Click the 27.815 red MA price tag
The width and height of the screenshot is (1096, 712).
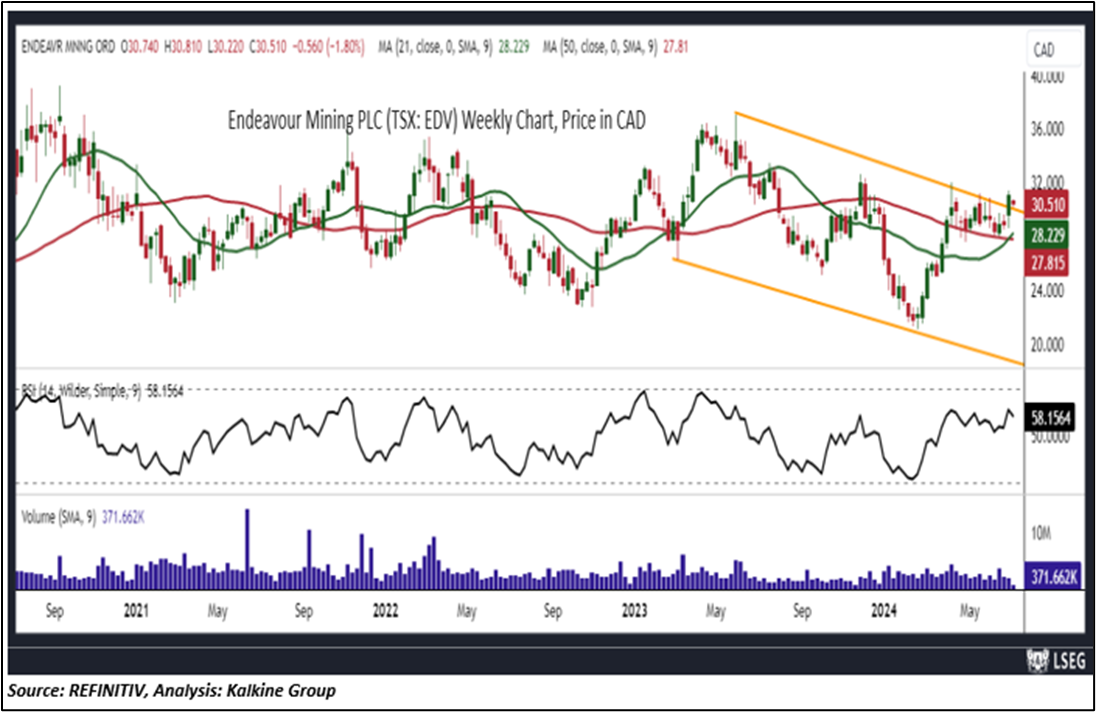[x=1047, y=263]
